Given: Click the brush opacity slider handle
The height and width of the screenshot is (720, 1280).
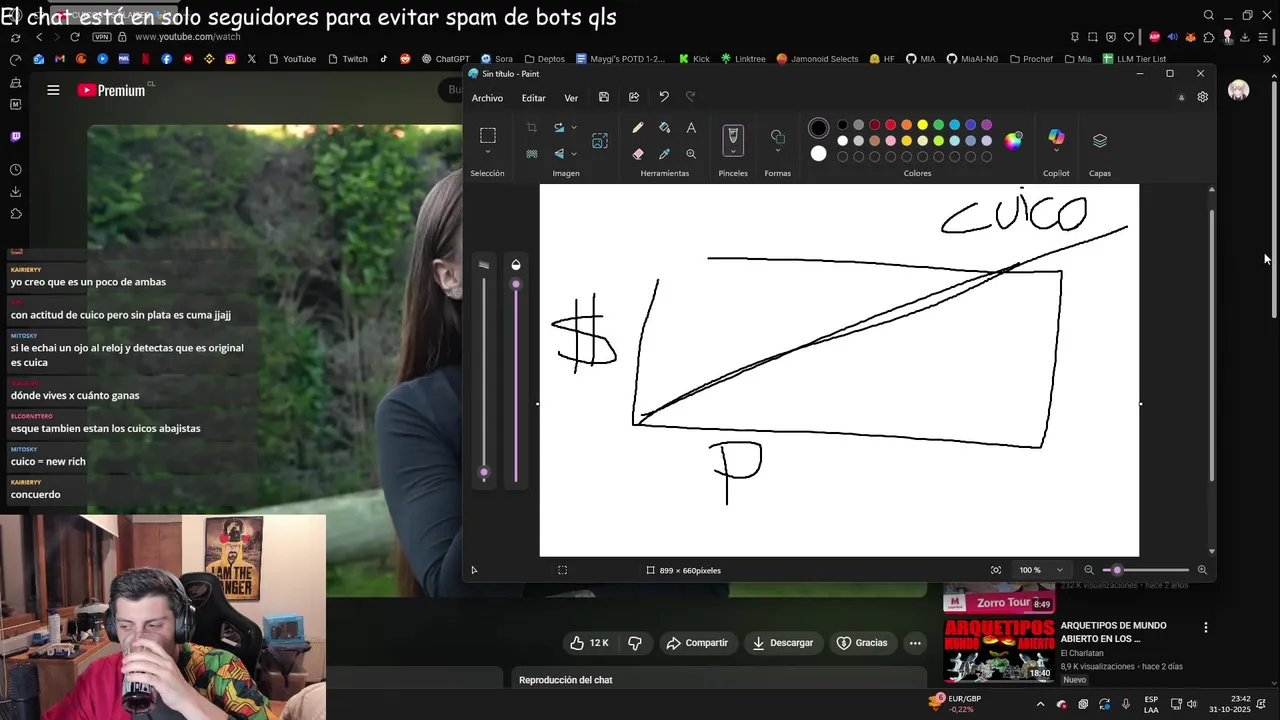Looking at the screenshot, I should pyautogui.click(x=516, y=284).
